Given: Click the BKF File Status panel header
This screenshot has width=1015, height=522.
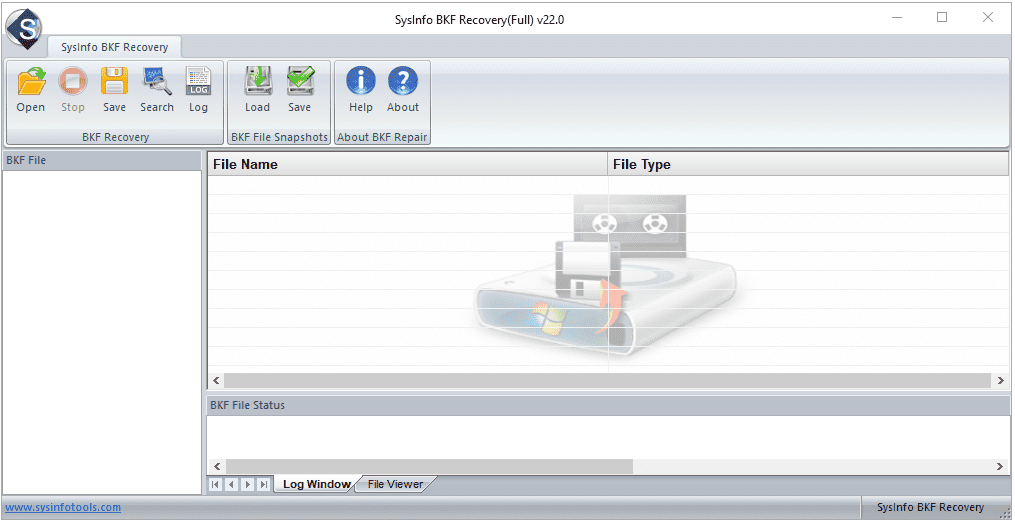Looking at the screenshot, I should coord(608,405).
